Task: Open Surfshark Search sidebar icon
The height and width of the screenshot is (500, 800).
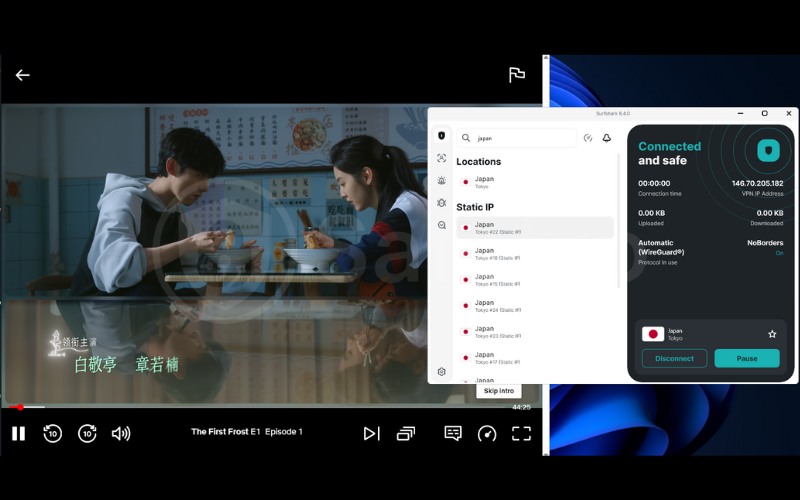Action: [442, 225]
